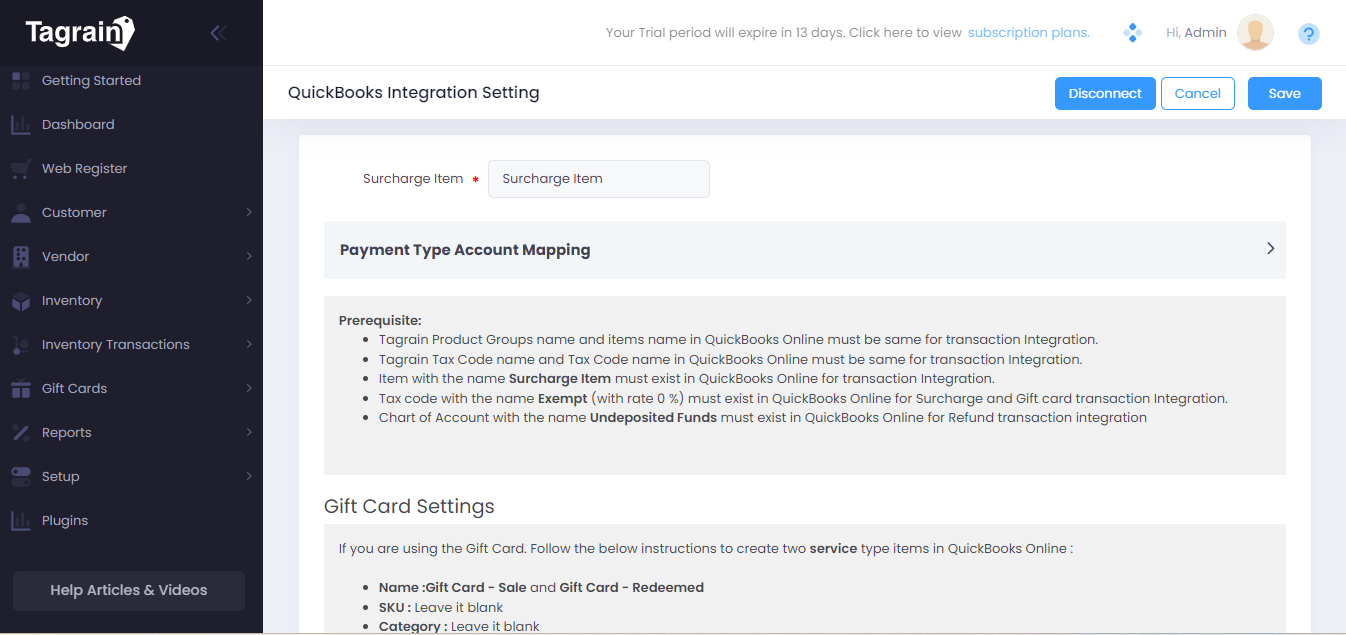The image size is (1346, 635).
Task: Save the QuickBooks integration settings
Action: point(1284,93)
